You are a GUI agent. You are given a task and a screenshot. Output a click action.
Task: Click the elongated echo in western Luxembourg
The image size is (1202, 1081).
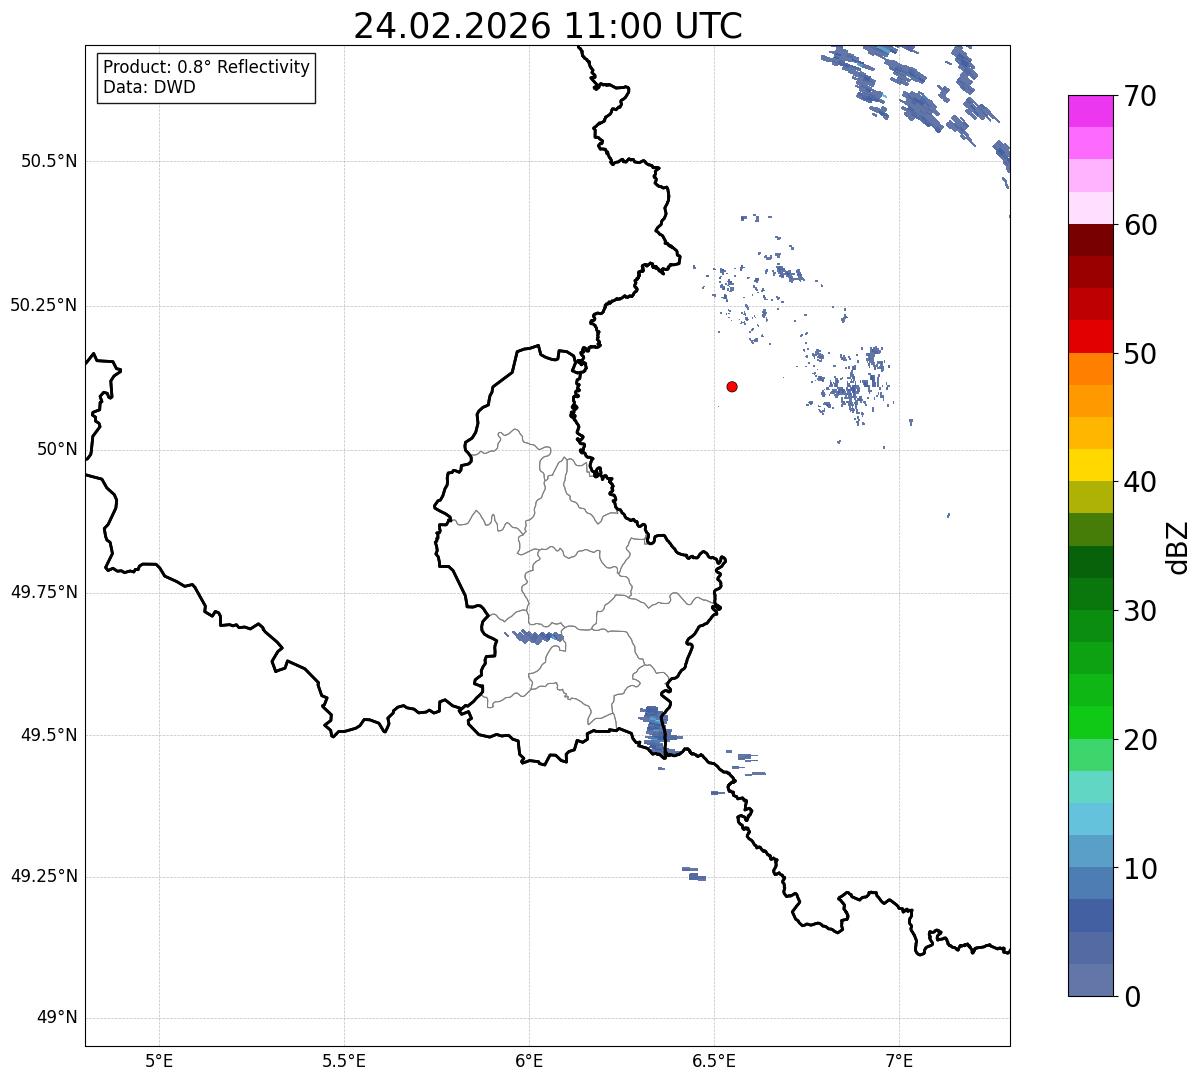pyautogui.click(x=539, y=636)
